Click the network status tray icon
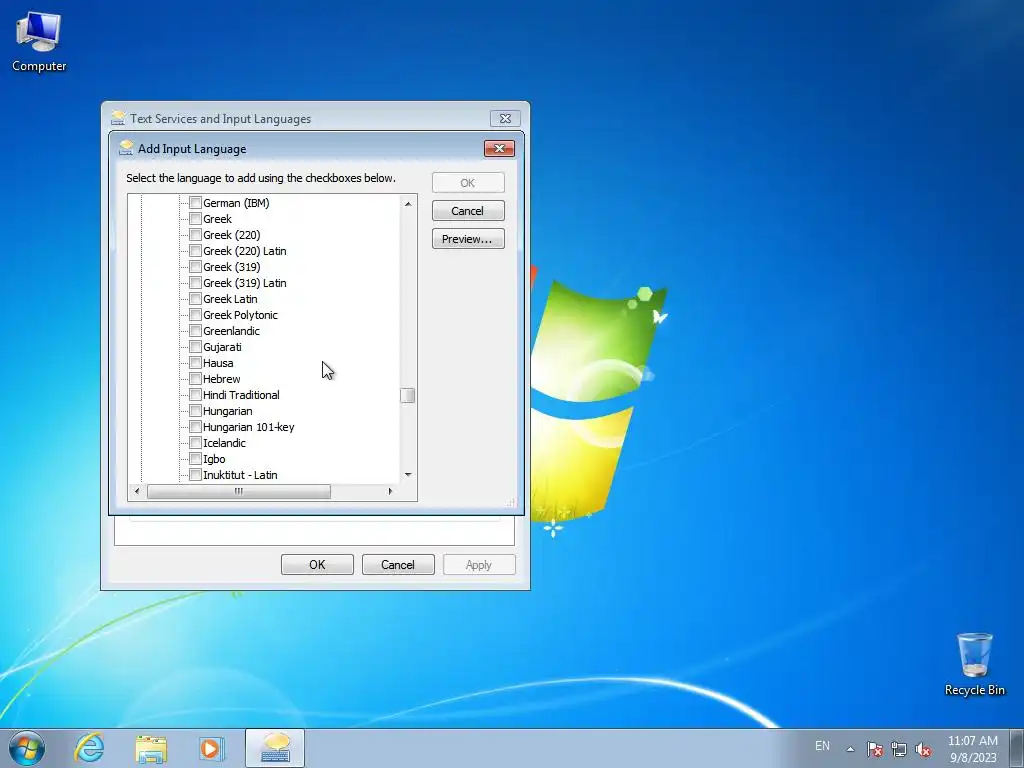 pos(899,749)
